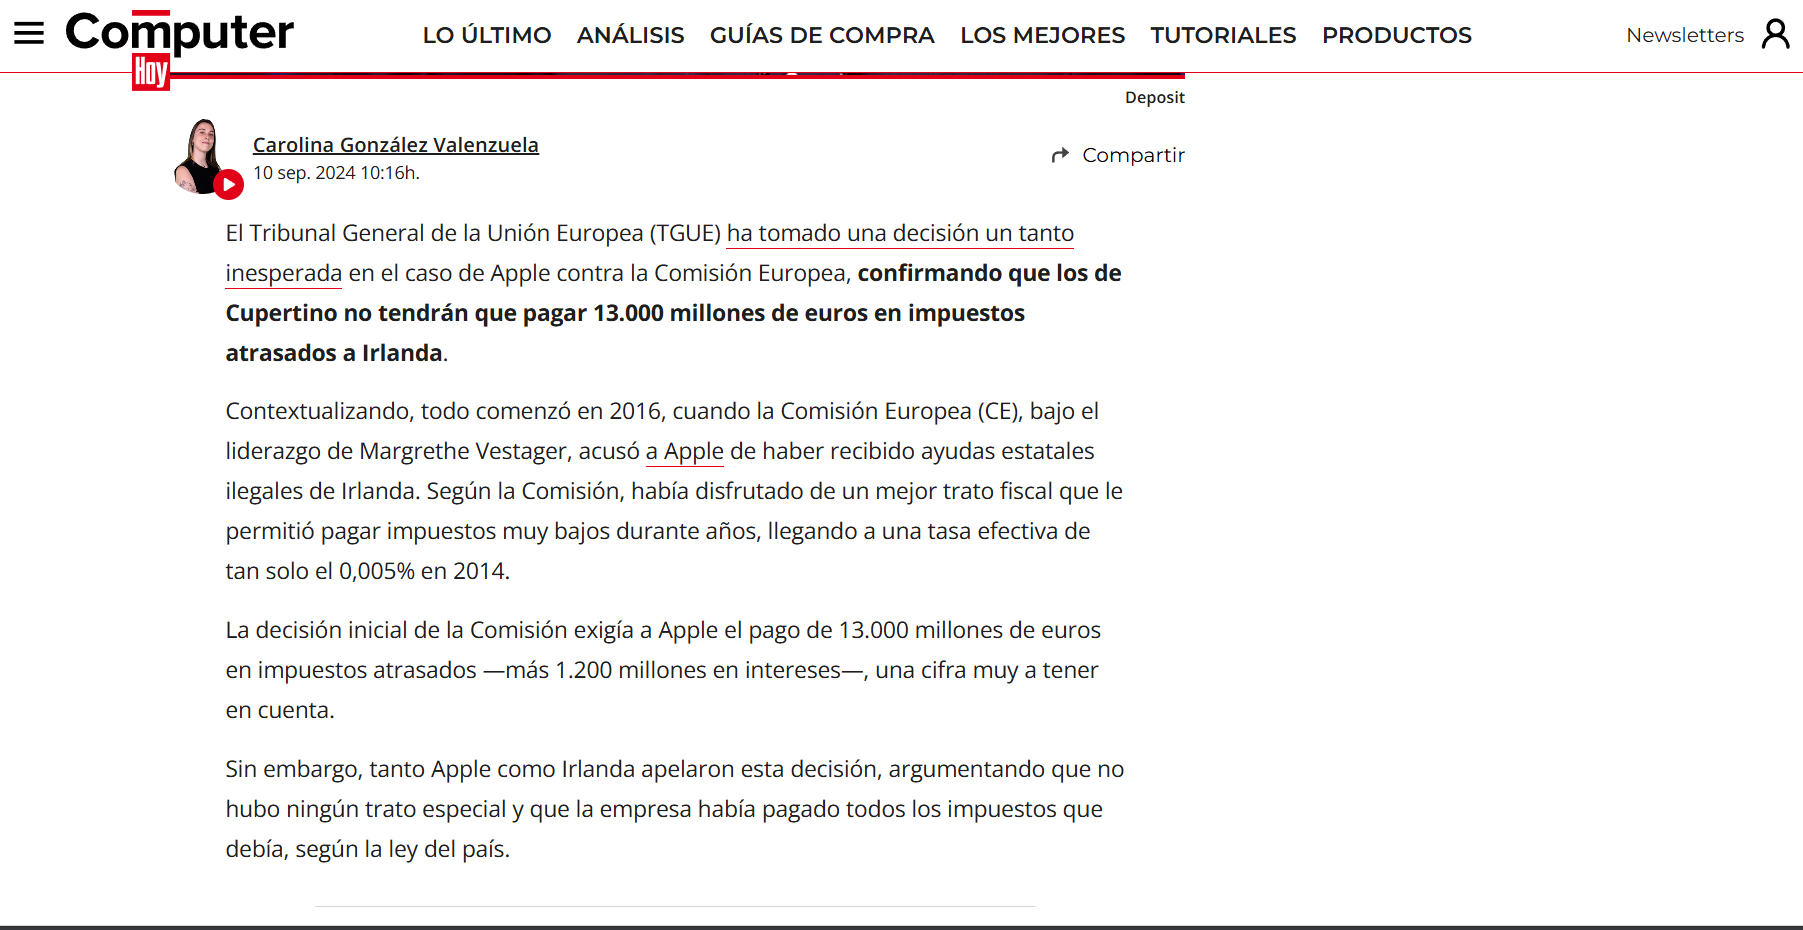Open the user account profile icon
The image size is (1803, 930).
pos(1775,34)
